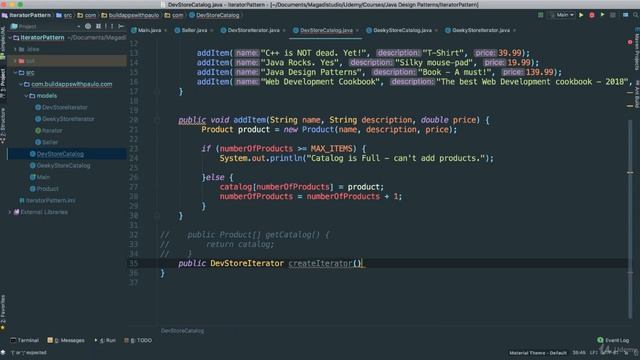Click the Stop process square icon

(x=613, y=15)
